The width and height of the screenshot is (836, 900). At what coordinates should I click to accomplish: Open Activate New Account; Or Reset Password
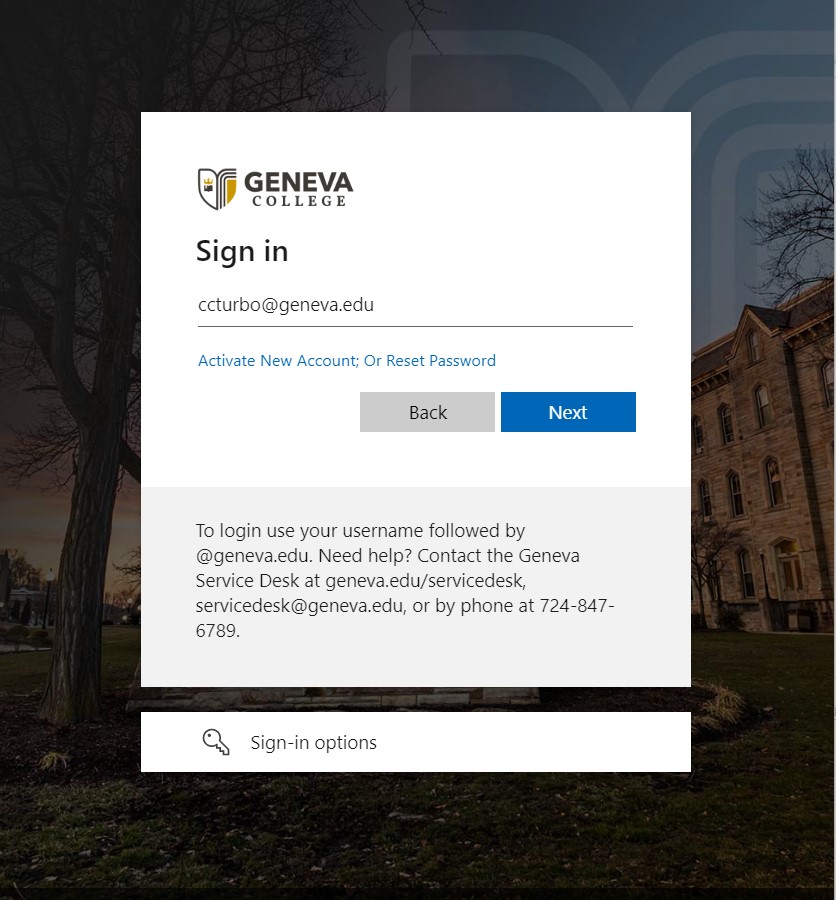(x=346, y=361)
